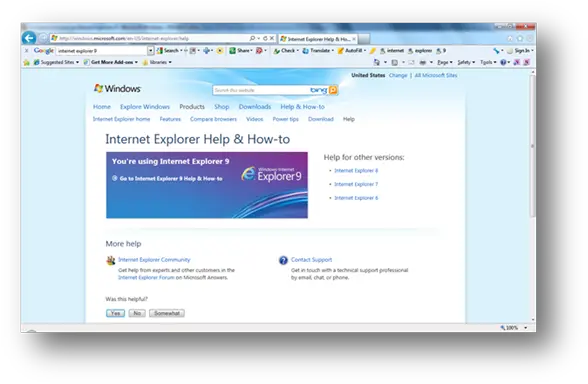Click the Feeds icon on the command bar

394,62
